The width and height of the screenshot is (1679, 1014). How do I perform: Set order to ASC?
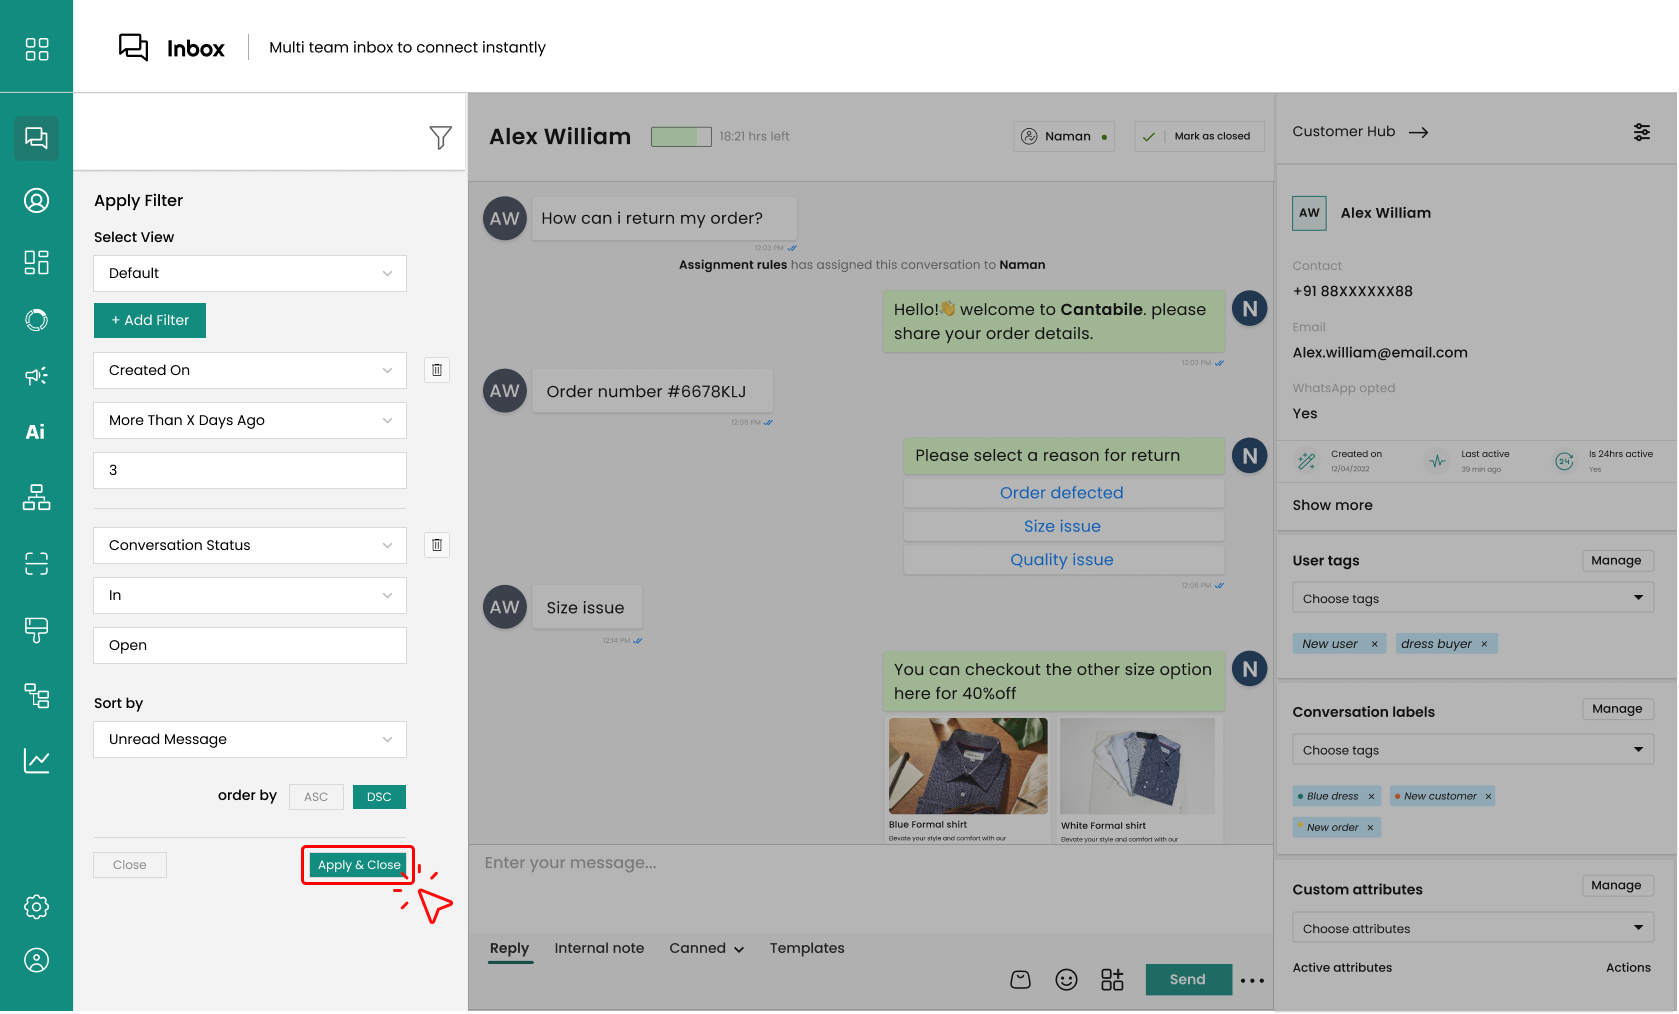[316, 797]
